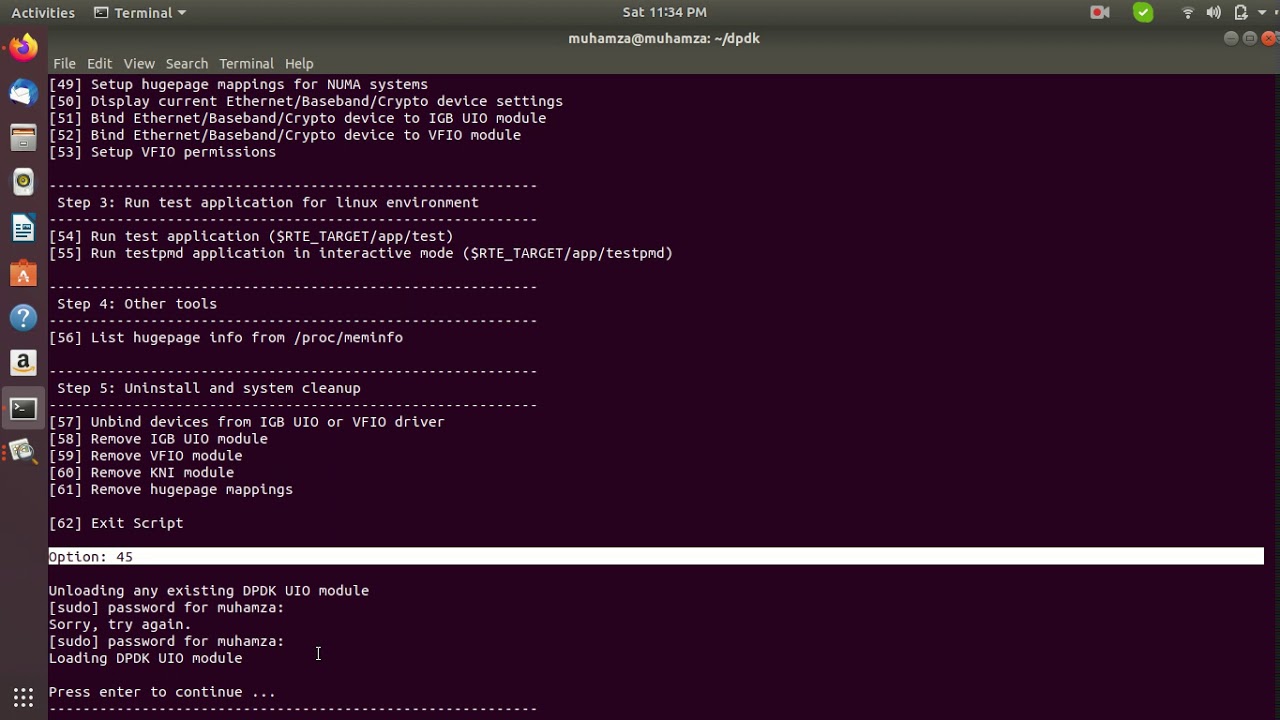Open the Help menu in menu bar

point(299,63)
